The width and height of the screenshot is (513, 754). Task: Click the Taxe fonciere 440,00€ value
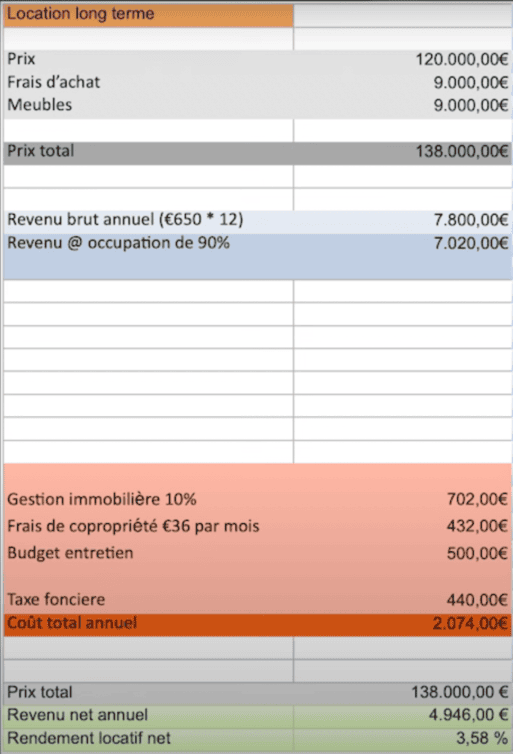[477, 600]
